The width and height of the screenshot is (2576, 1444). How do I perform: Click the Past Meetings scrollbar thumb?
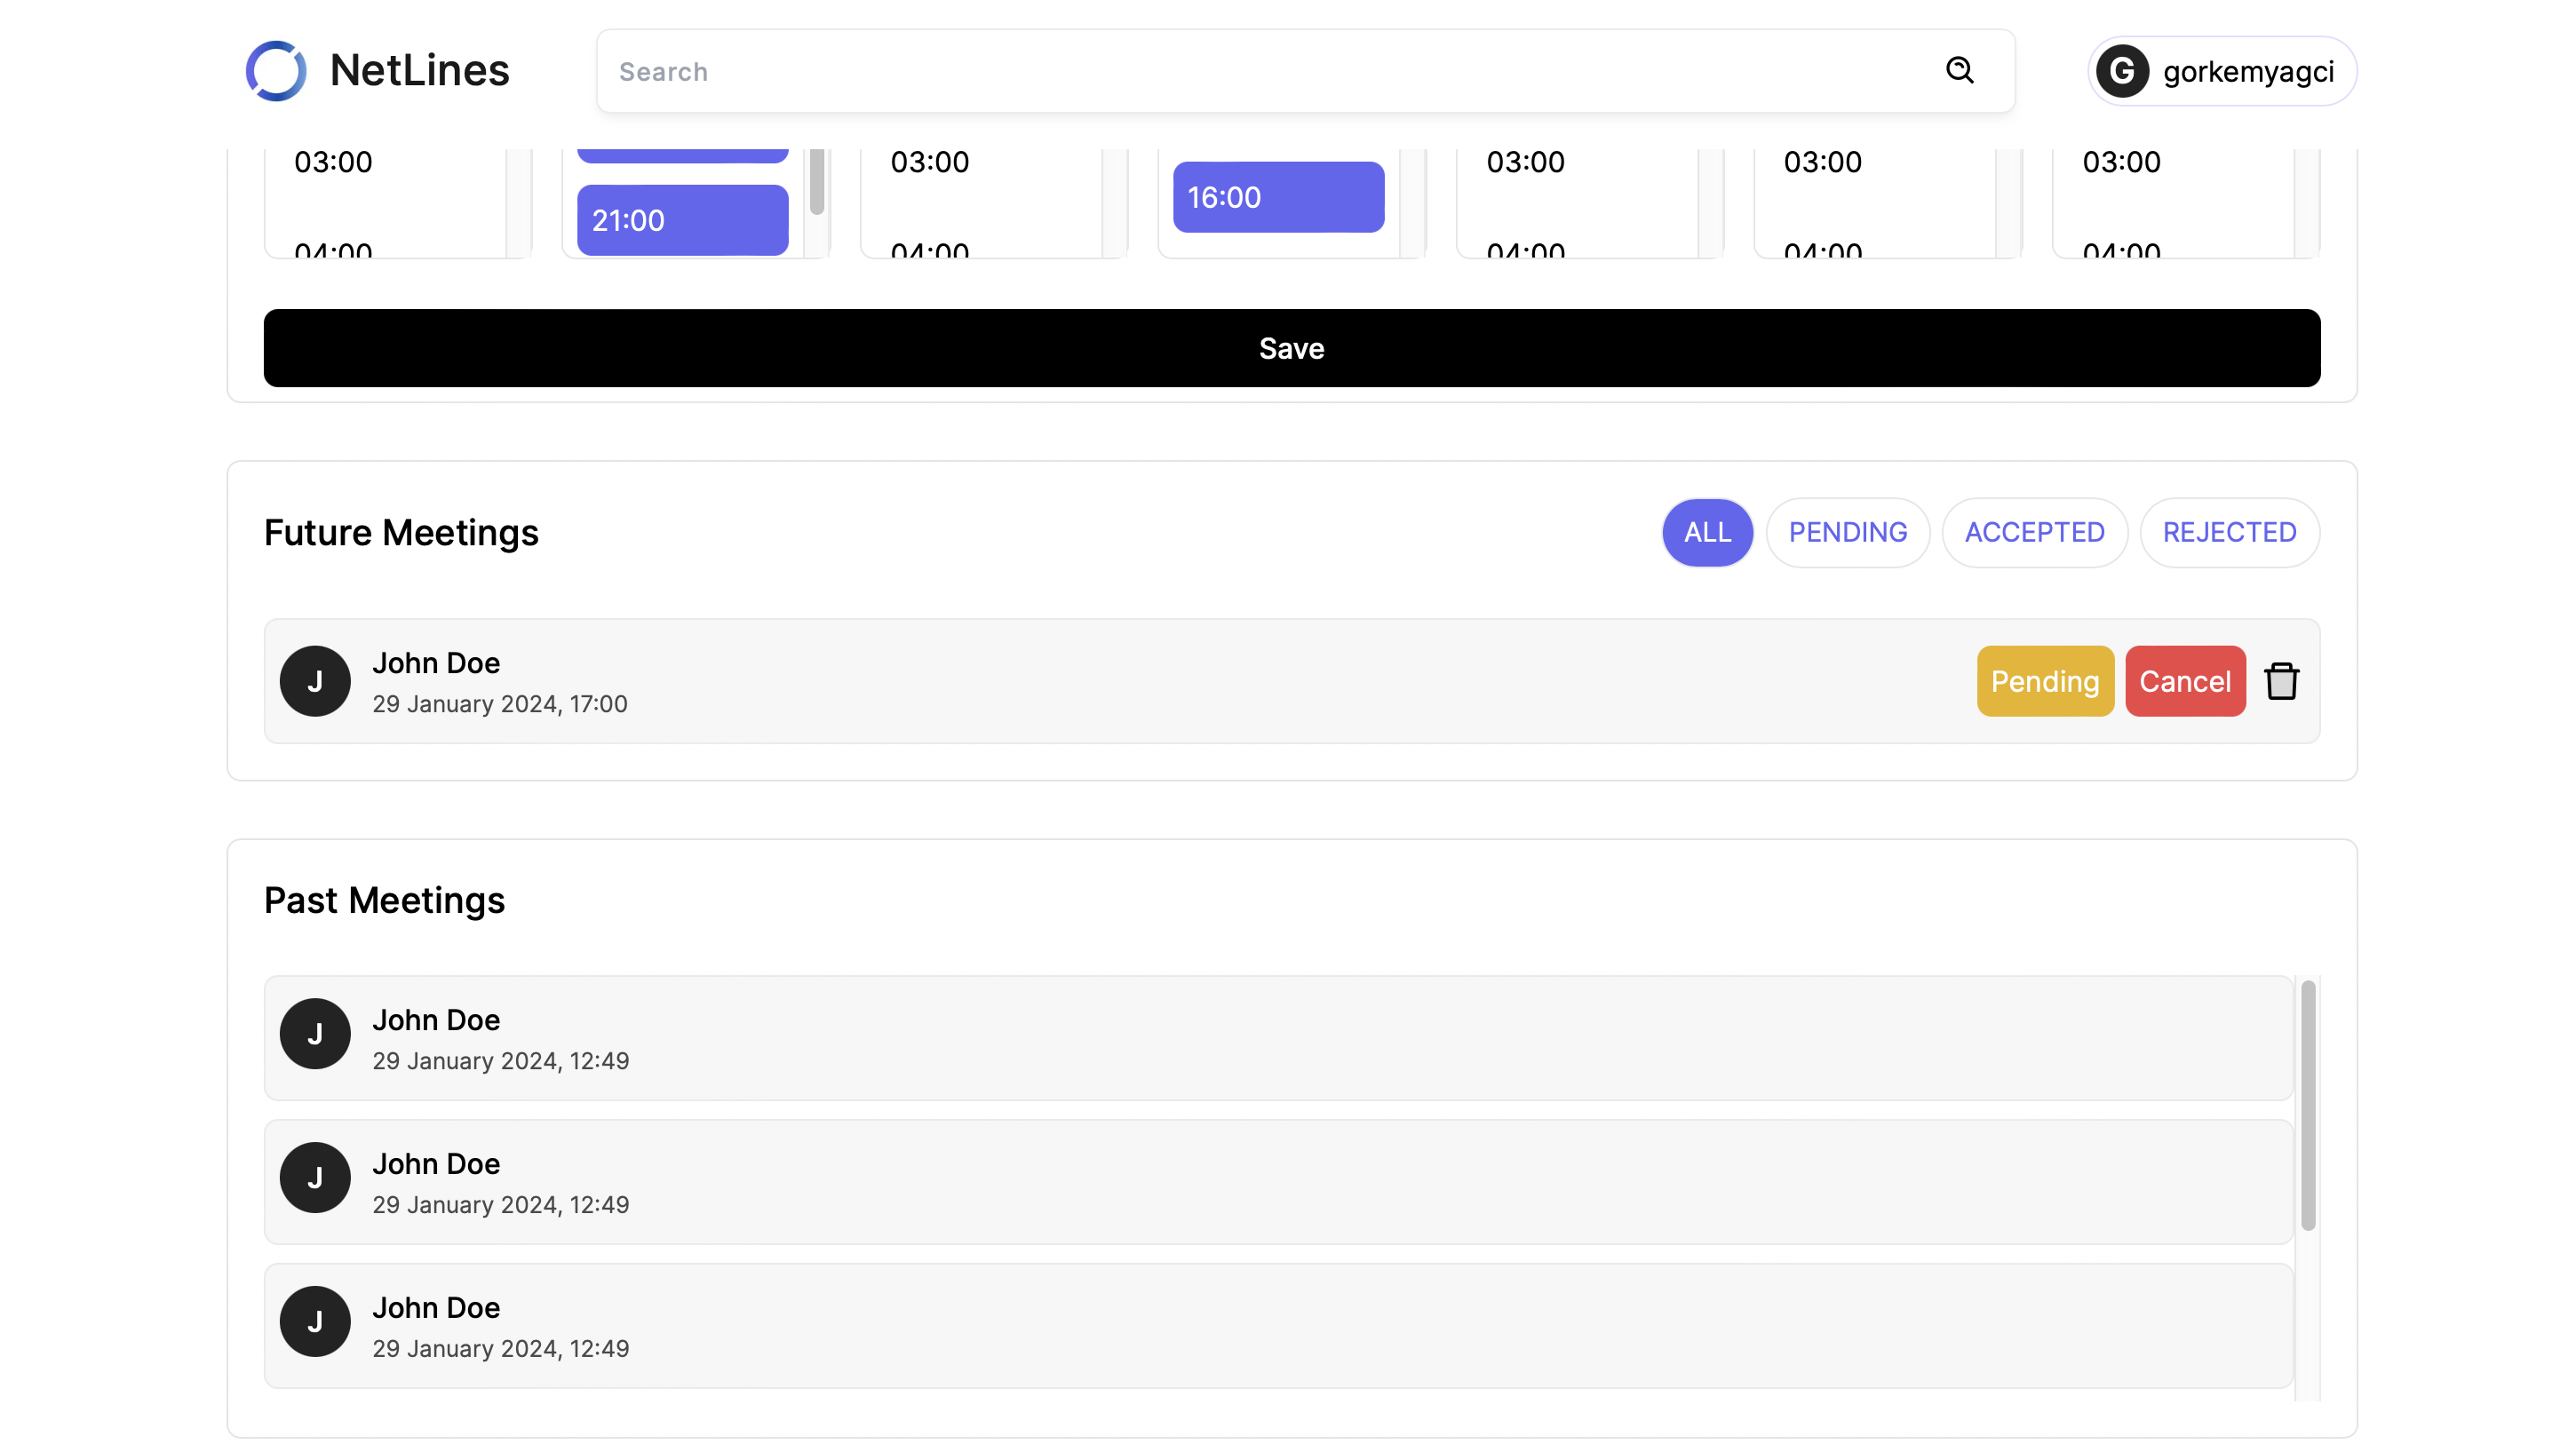pyautogui.click(x=2308, y=1105)
